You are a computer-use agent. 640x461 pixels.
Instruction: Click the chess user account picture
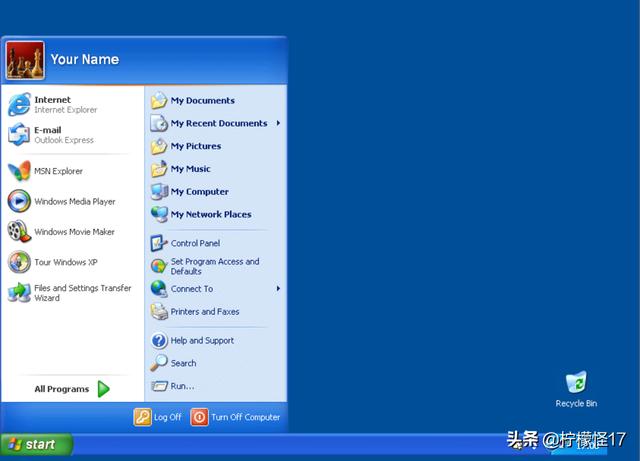point(25,60)
